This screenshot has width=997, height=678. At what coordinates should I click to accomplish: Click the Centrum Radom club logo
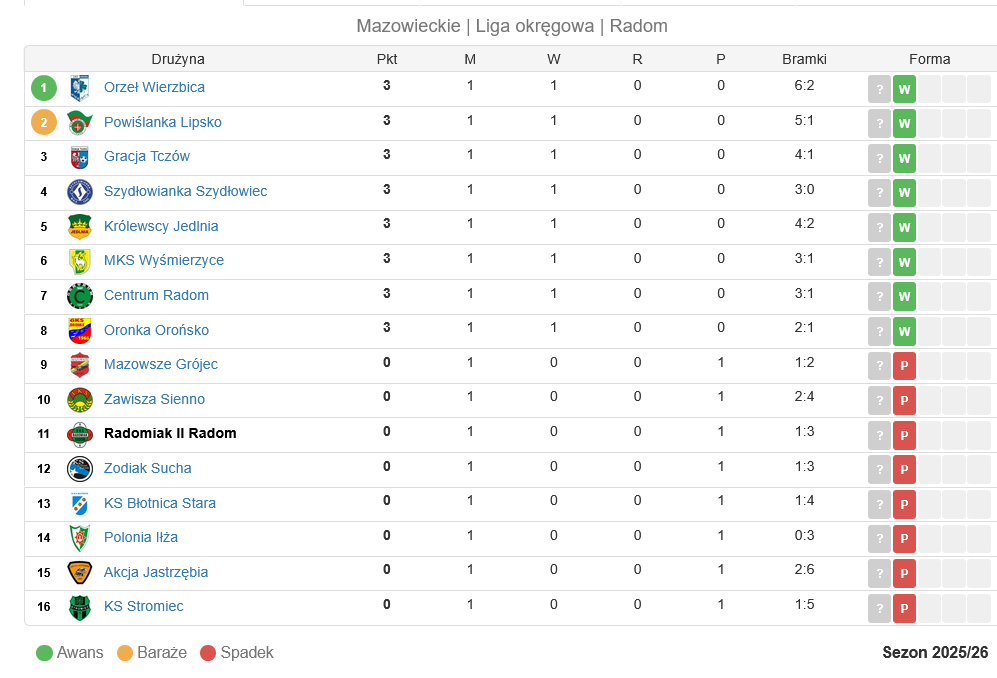(80, 296)
